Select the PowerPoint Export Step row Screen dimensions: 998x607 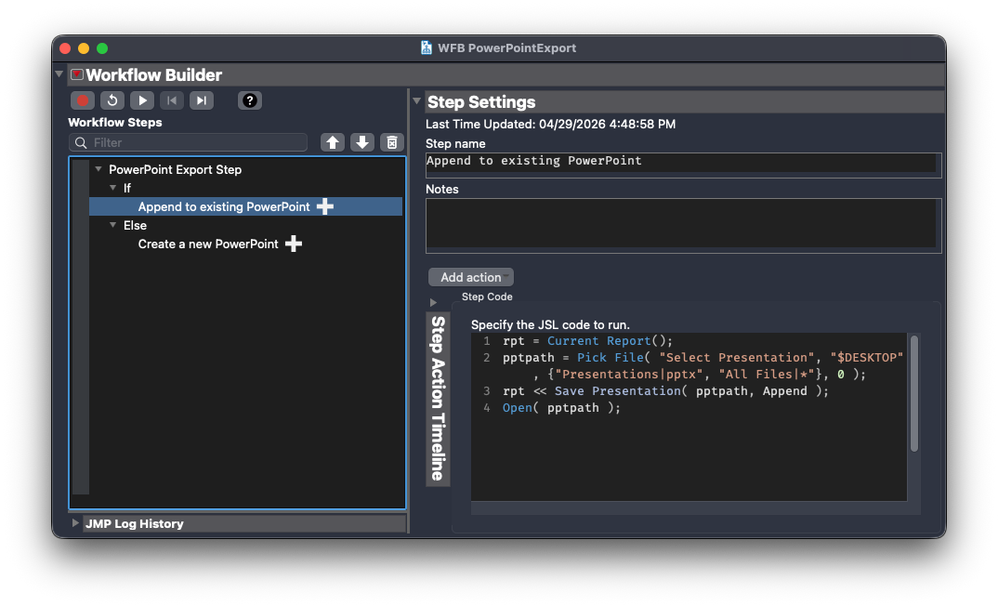click(x=175, y=170)
